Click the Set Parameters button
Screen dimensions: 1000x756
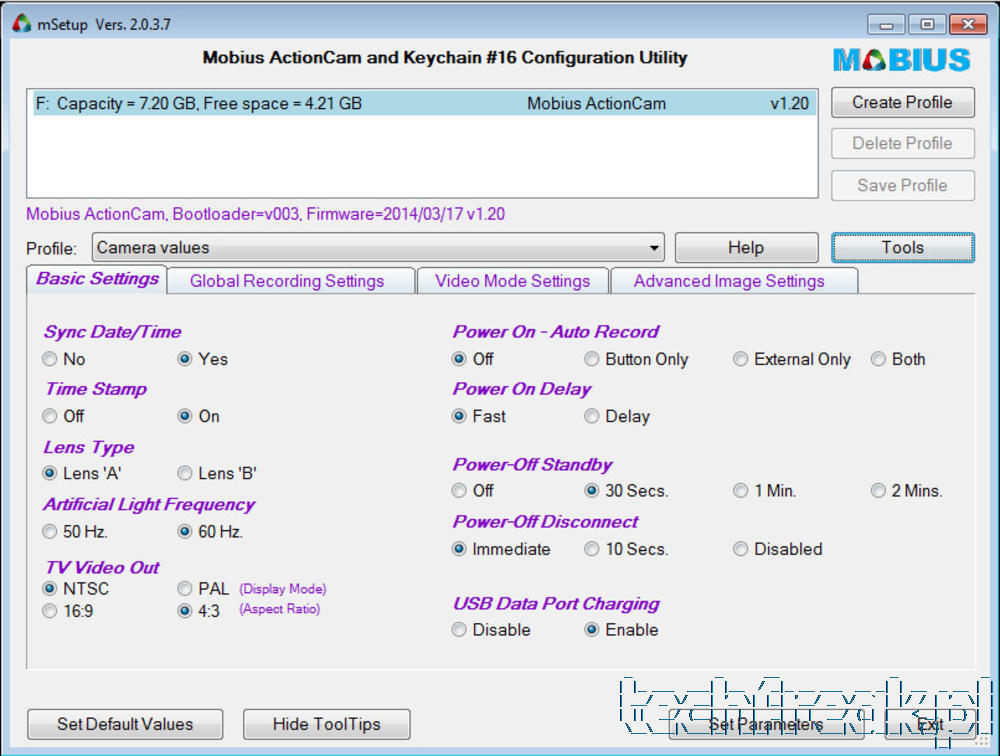pos(766,724)
